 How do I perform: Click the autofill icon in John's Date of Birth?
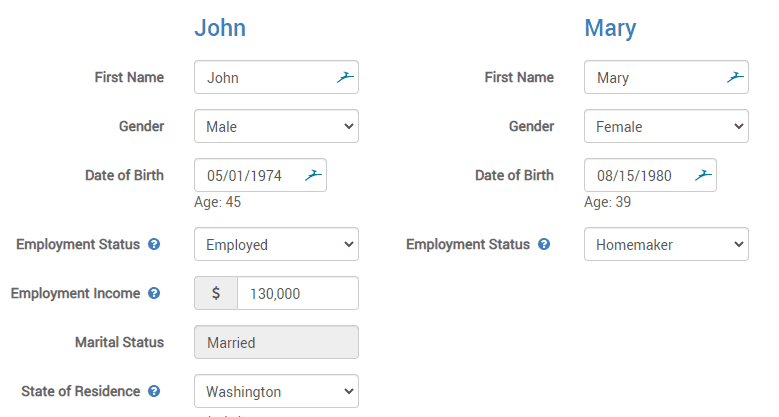[x=313, y=175]
